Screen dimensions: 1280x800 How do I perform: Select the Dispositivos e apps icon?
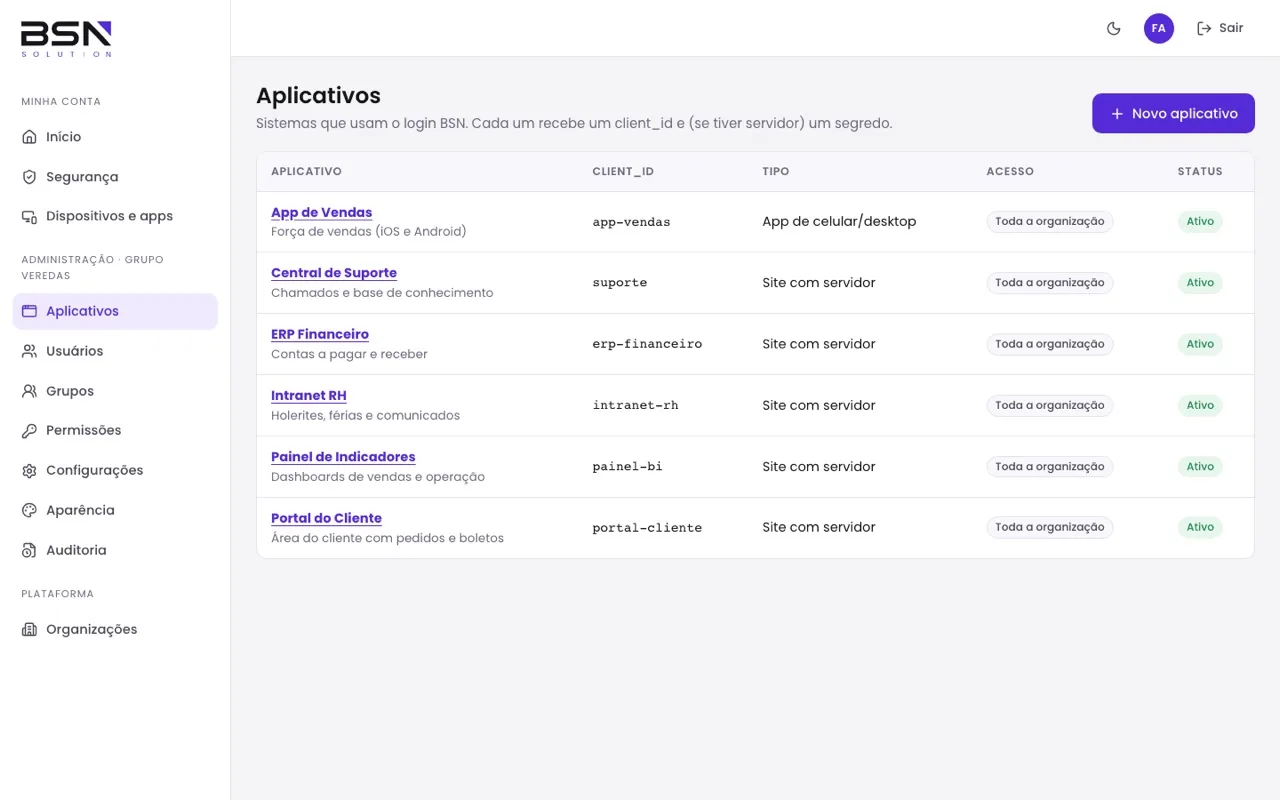pyautogui.click(x=30, y=216)
